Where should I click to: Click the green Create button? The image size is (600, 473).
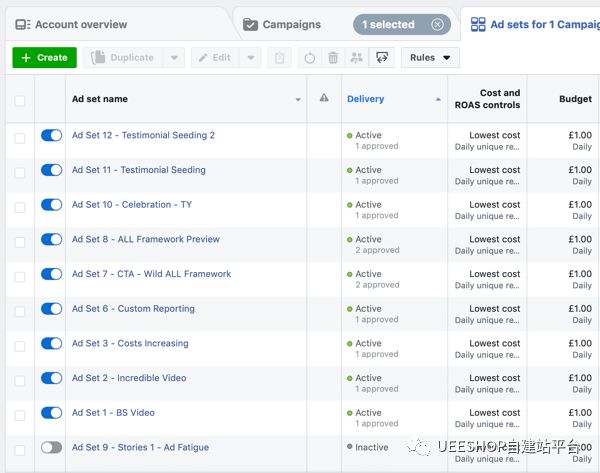click(43, 58)
